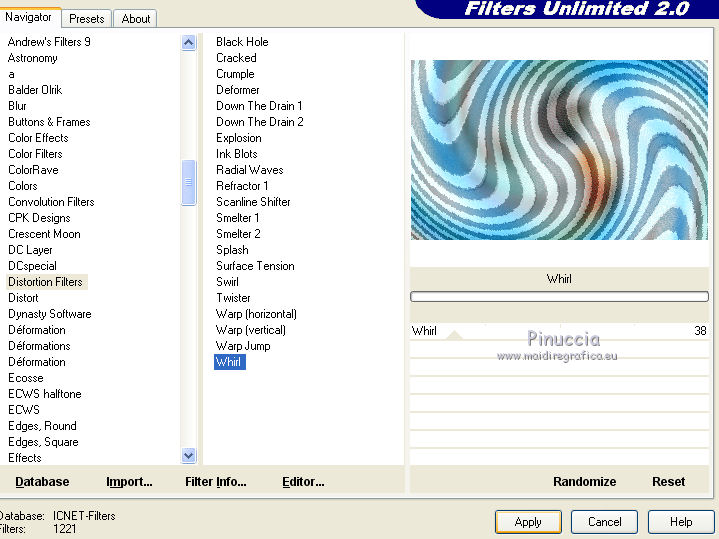Grab the category list scrollbar thumb
Screen dimensions: 719x539
pyautogui.click(x=188, y=182)
